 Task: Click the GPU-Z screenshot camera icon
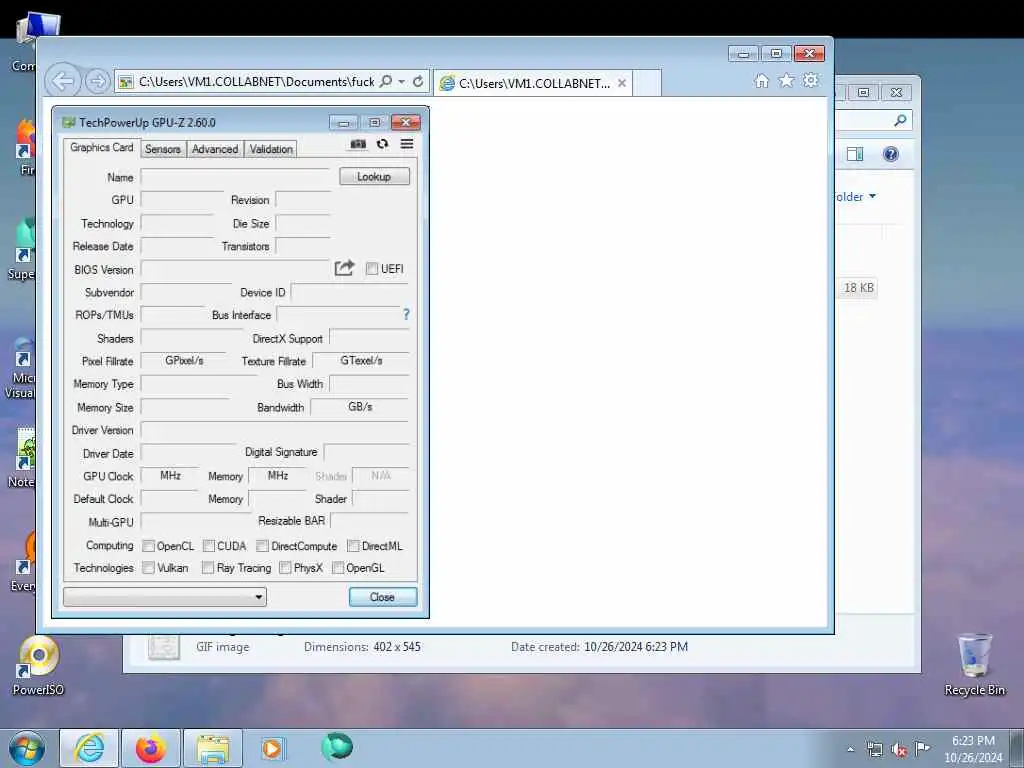click(x=358, y=144)
